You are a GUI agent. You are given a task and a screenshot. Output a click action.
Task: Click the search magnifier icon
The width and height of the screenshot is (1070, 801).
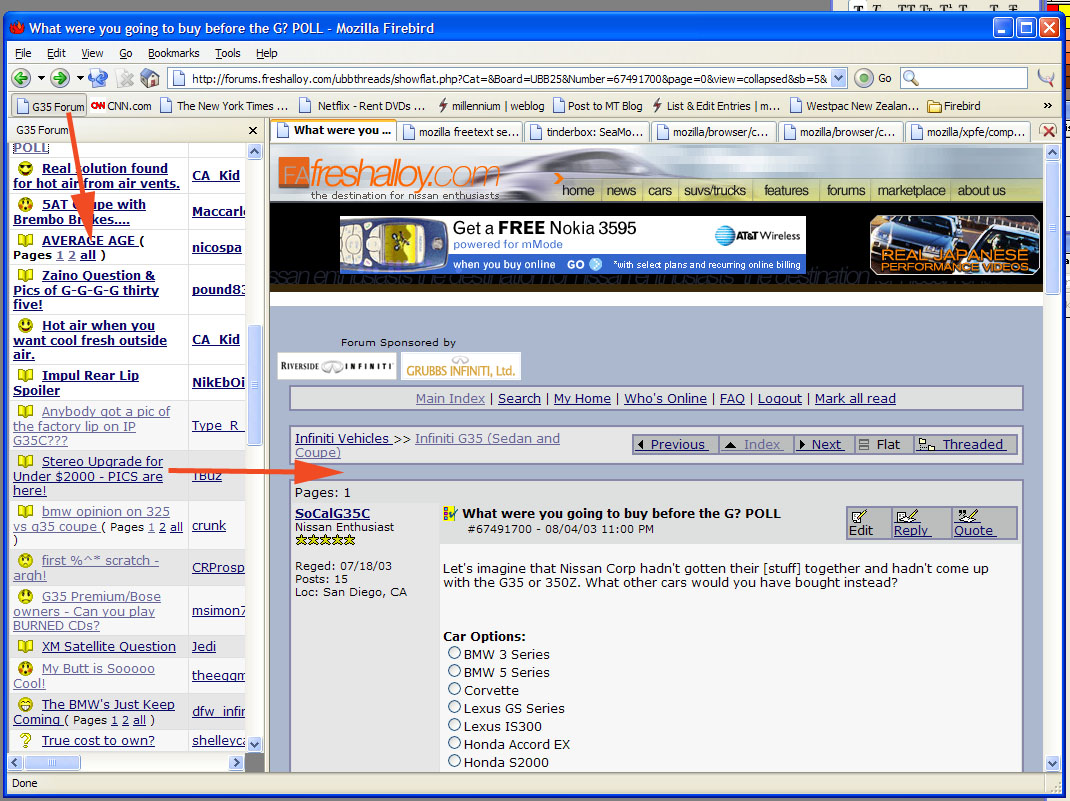[910, 78]
